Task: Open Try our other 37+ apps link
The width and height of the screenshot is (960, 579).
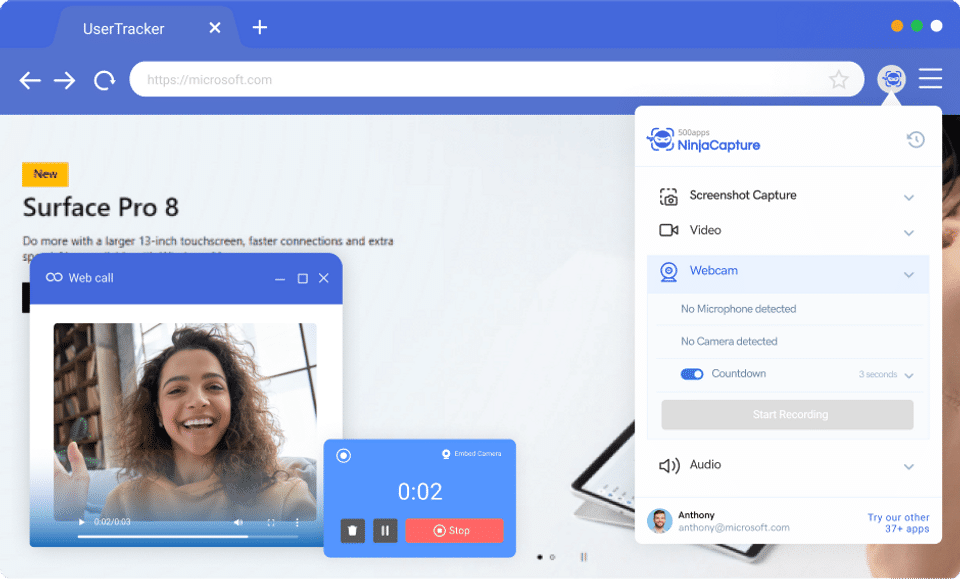Action: pyautogui.click(x=898, y=523)
